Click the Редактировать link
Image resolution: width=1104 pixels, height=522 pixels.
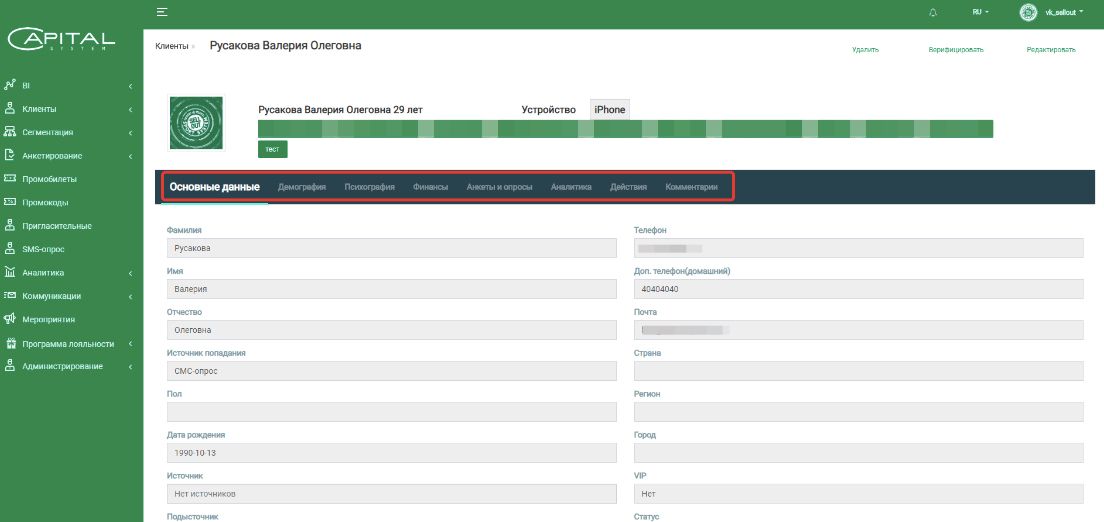tap(1050, 49)
